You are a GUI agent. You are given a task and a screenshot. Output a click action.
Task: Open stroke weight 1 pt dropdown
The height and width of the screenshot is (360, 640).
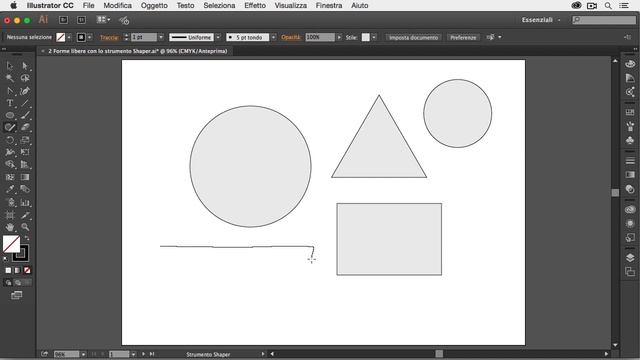pyautogui.click(x=161, y=37)
